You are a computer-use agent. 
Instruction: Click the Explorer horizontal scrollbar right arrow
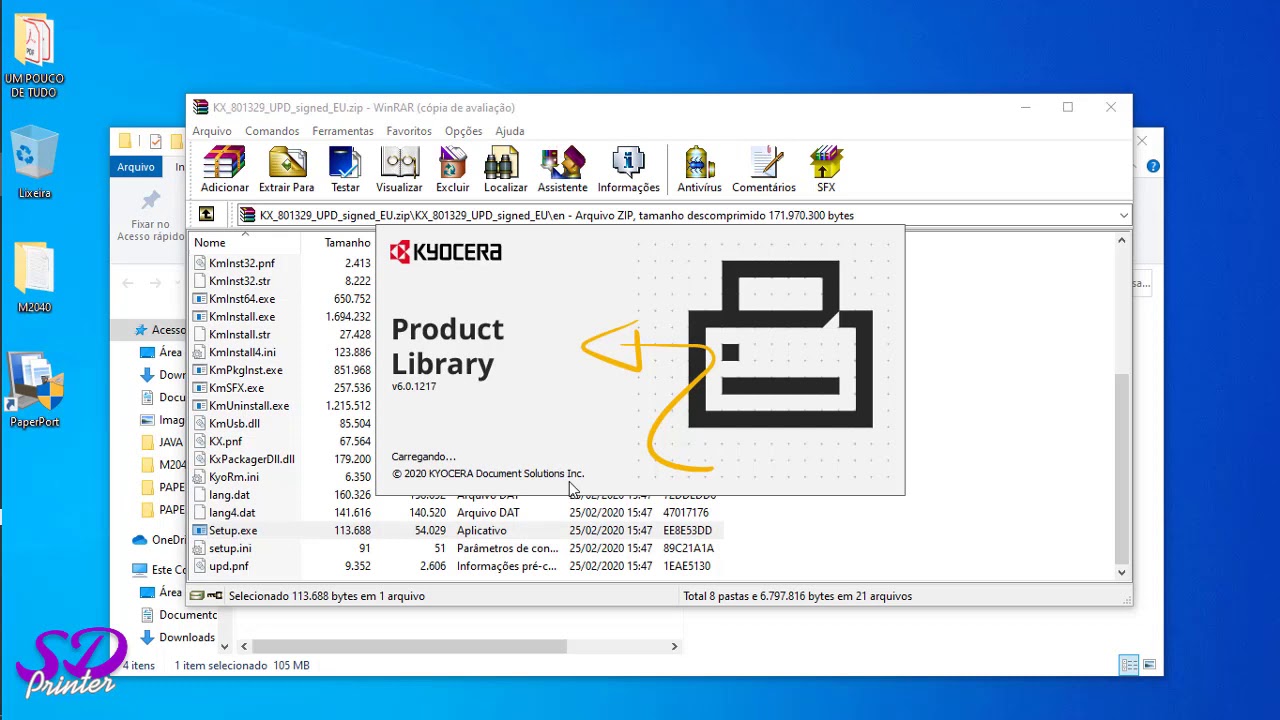674,646
